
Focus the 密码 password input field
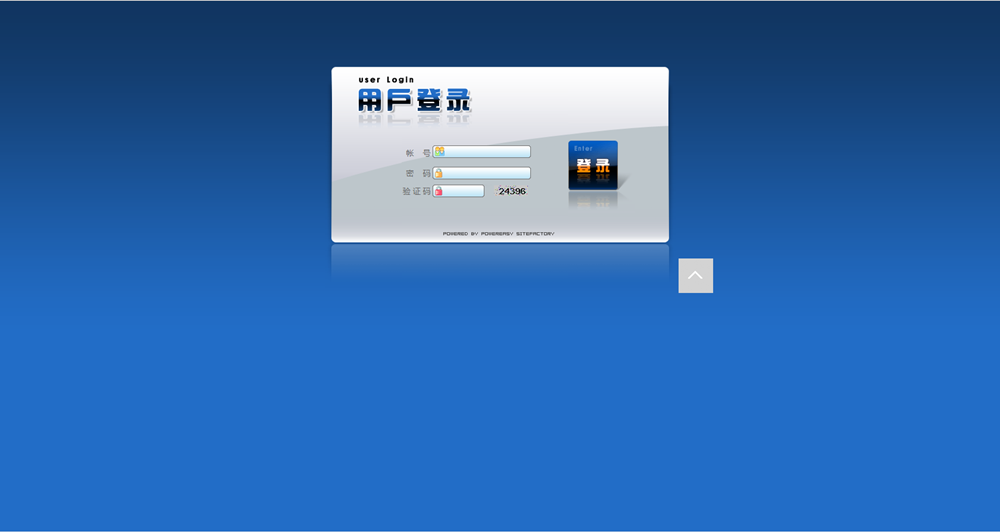(487, 173)
